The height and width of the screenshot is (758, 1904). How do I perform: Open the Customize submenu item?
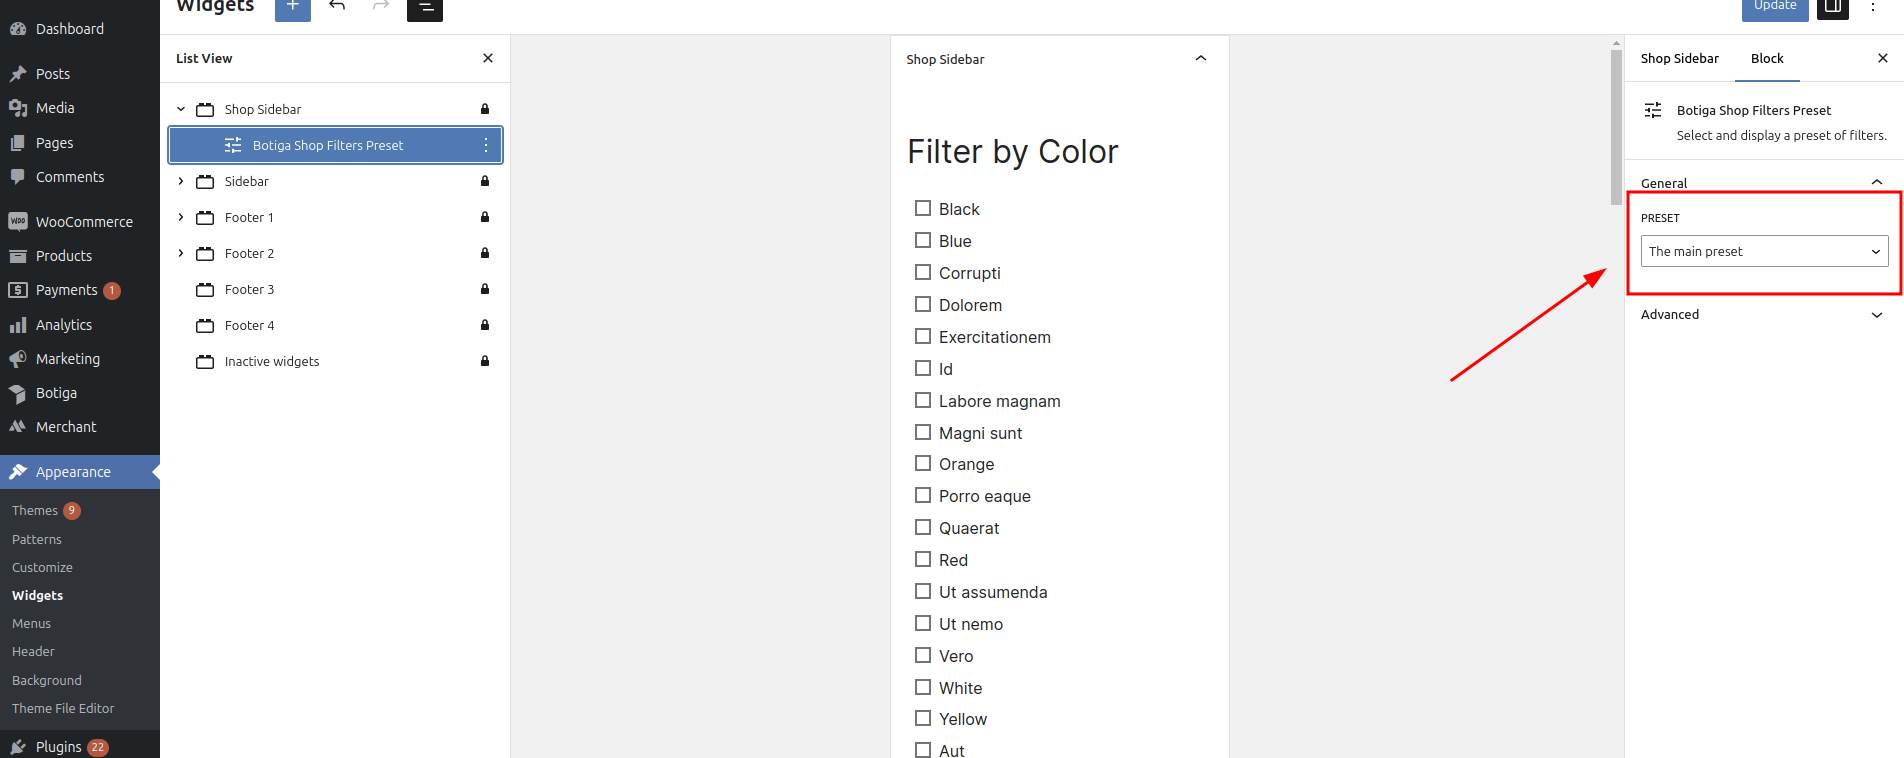click(42, 567)
